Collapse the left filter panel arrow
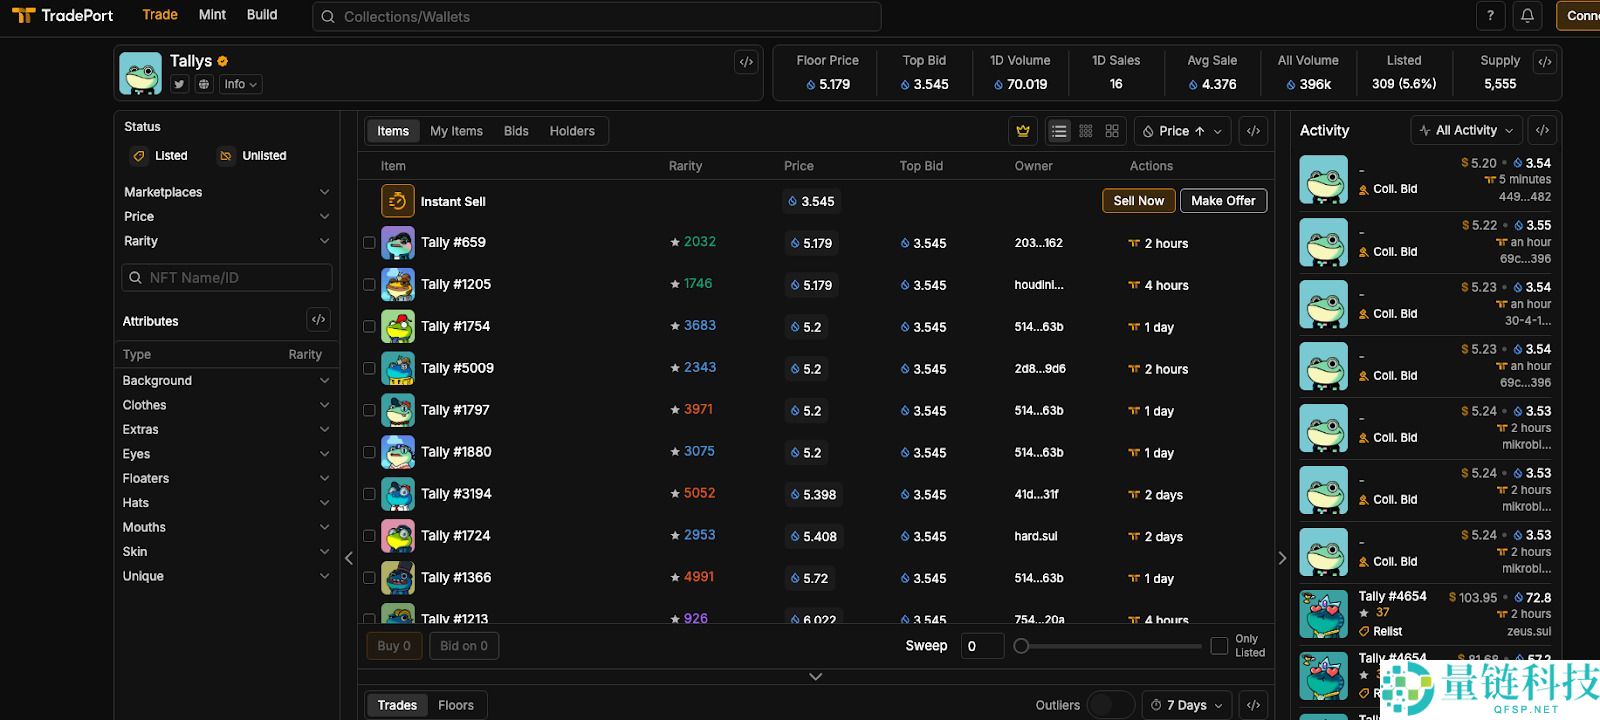Image resolution: width=1600 pixels, height=720 pixels. 349,558
